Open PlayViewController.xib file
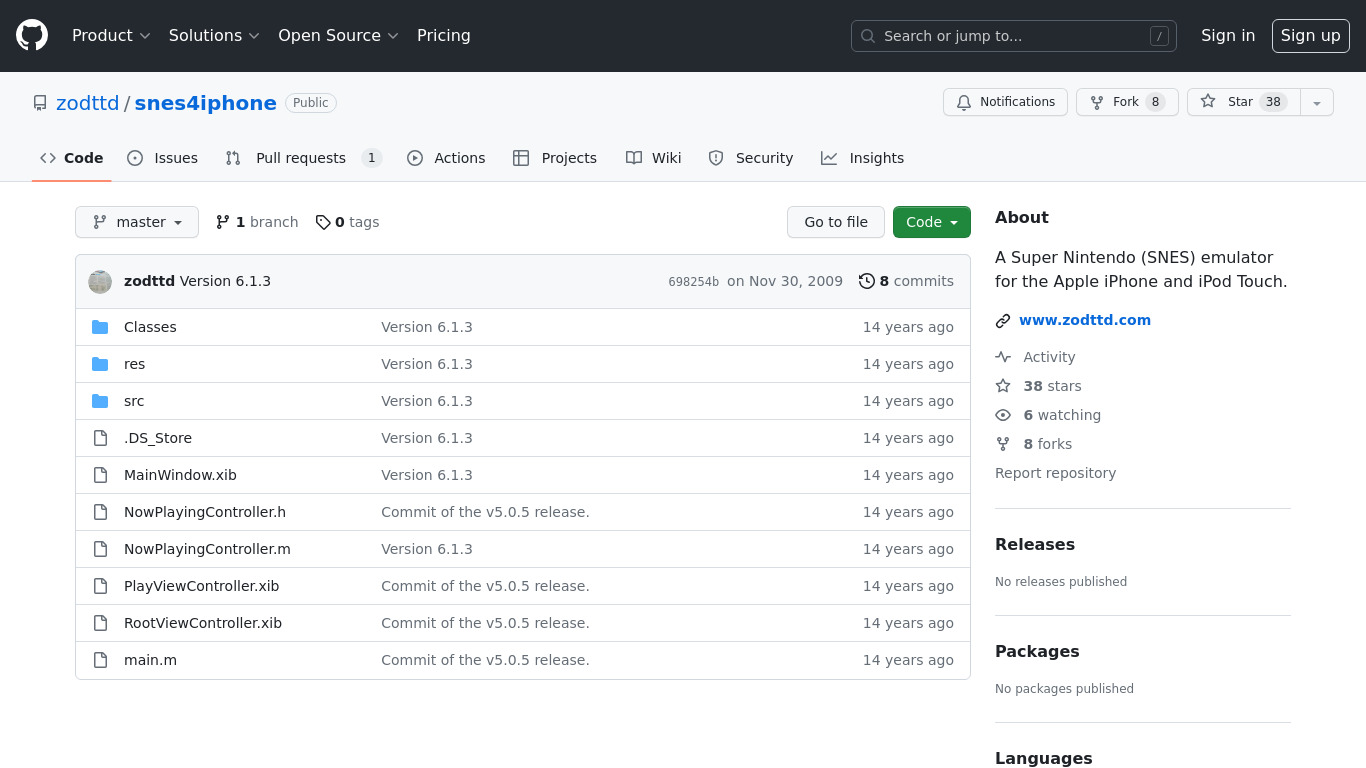The image size is (1366, 768). click(201, 586)
